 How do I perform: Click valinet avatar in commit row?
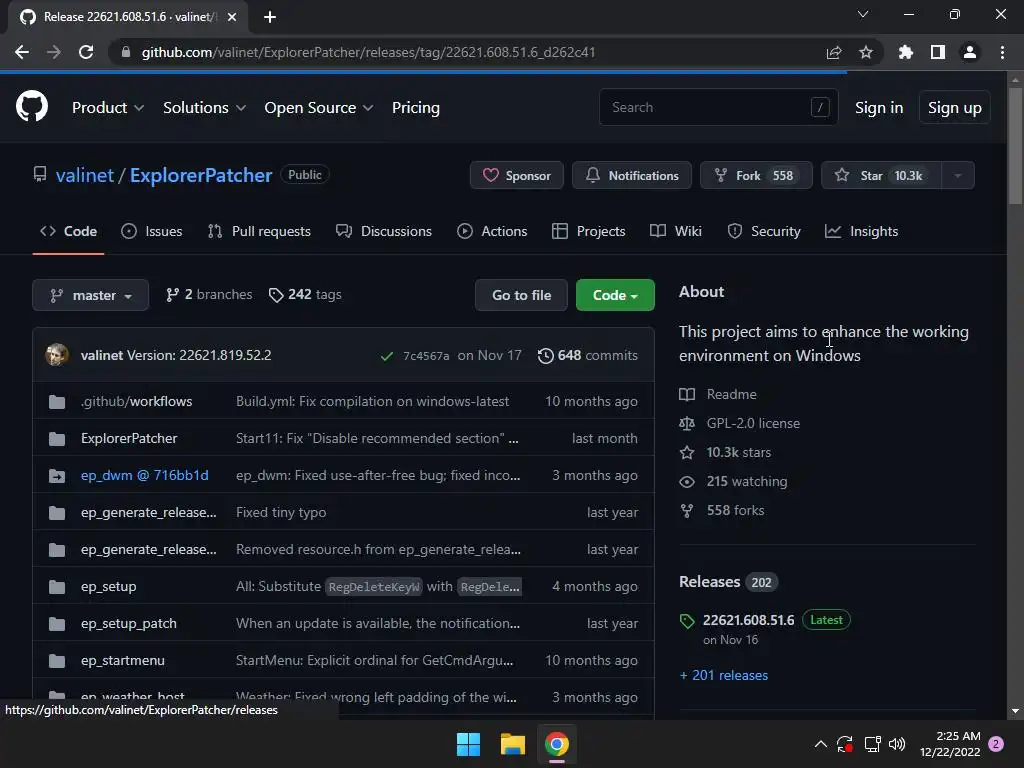[x=57, y=355]
